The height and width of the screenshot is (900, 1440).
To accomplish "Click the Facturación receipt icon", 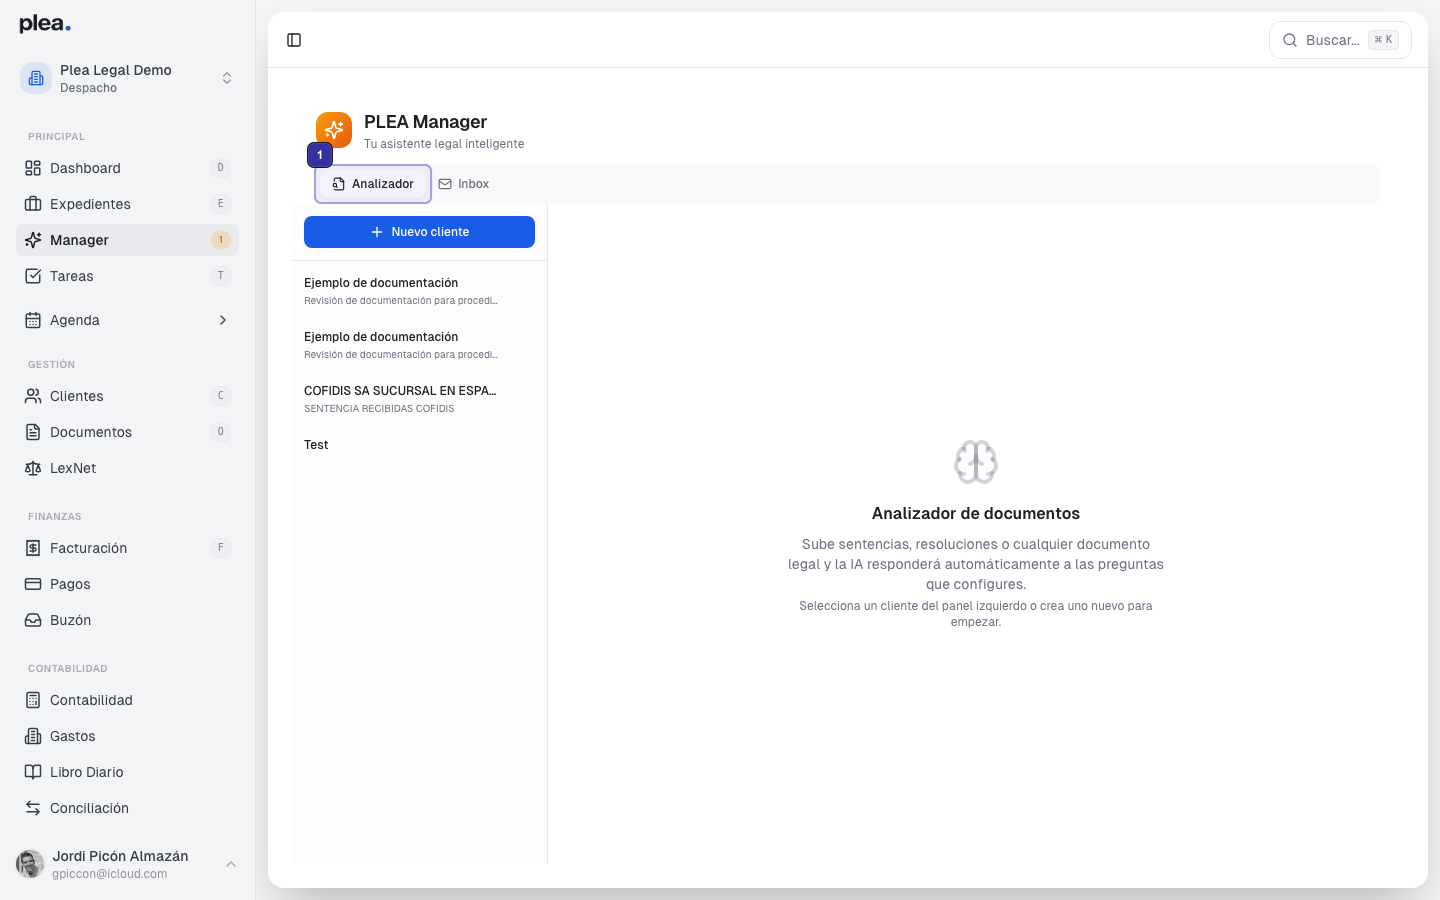I will coord(33,548).
